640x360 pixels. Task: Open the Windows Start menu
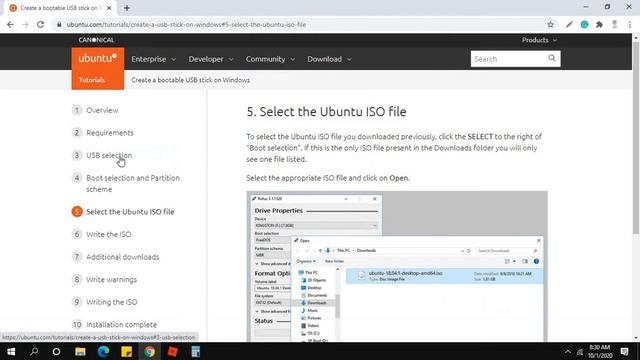click(x=11, y=351)
